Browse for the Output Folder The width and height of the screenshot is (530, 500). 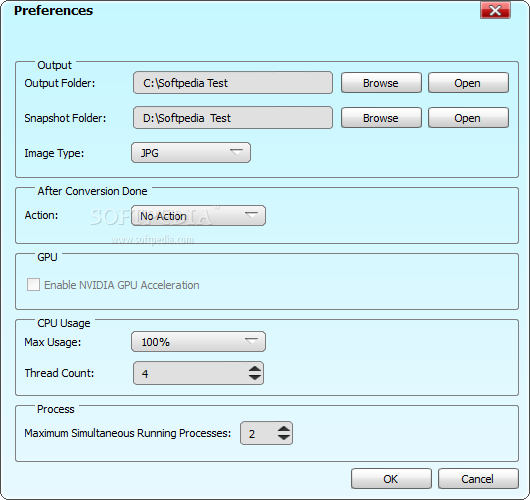pyautogui.click(x=381, y=82)
